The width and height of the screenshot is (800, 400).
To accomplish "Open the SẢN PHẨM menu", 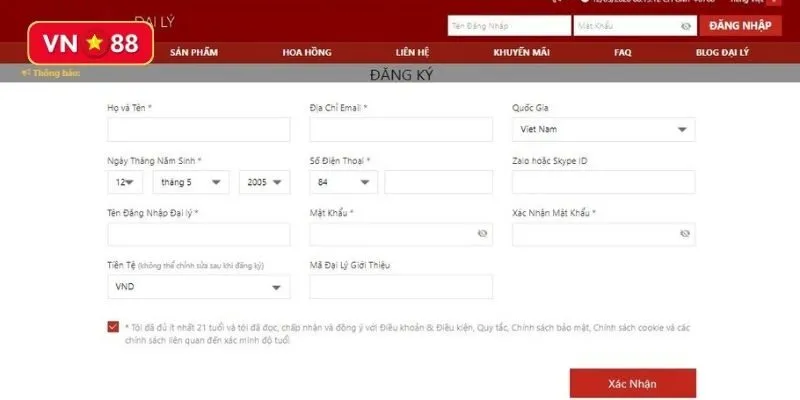I will [194, 53].
